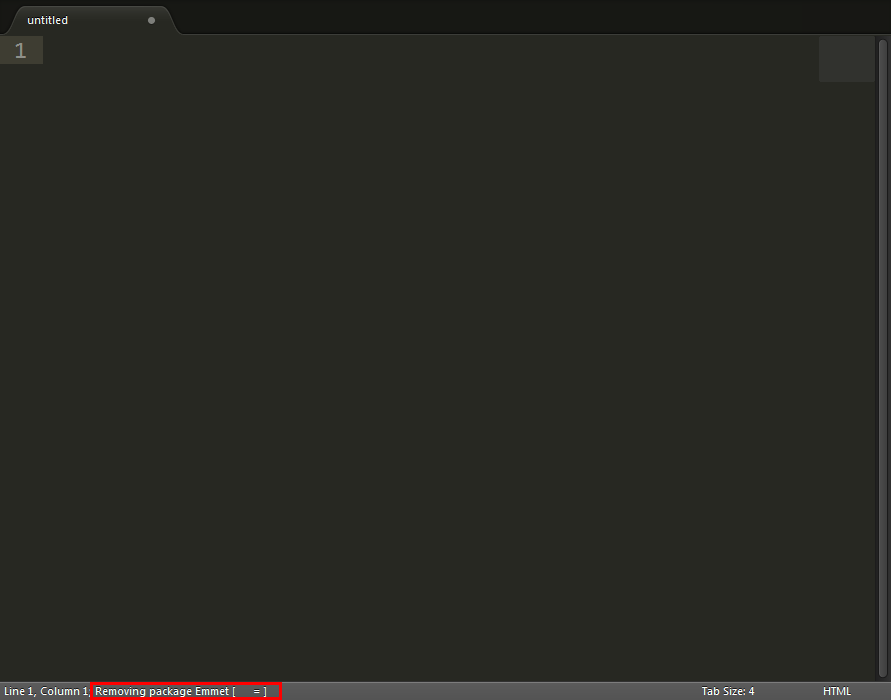Click the untitled tab title text
This screenshot has width=891, height=700.
pos(47,20)
